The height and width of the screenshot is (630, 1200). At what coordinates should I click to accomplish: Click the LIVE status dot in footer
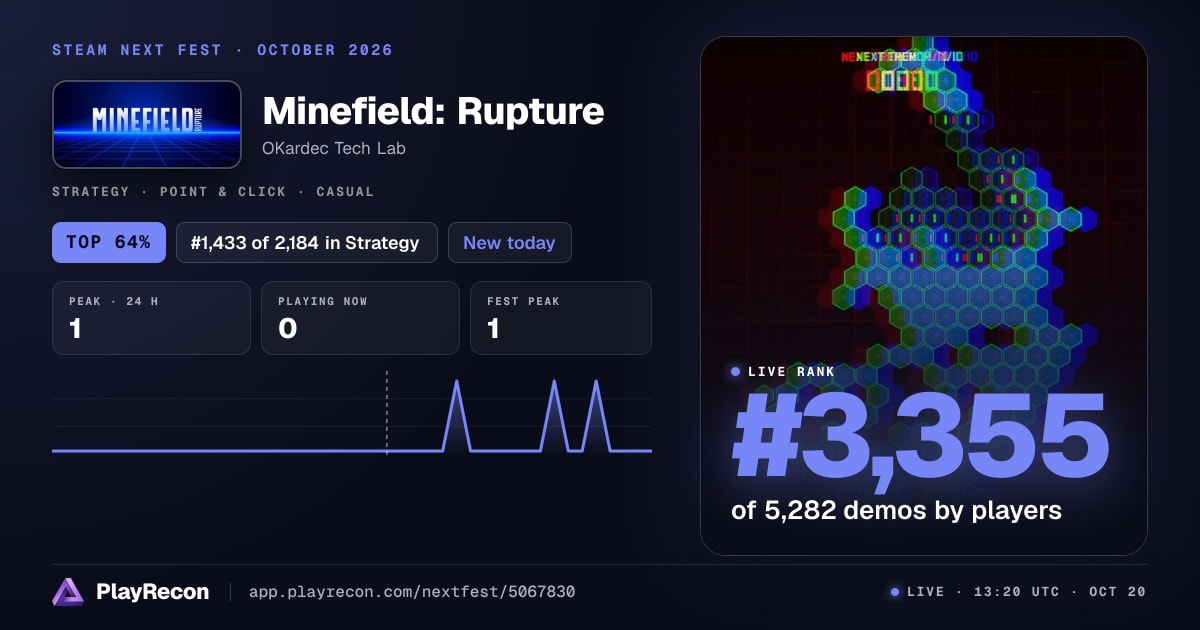(895, 592)
